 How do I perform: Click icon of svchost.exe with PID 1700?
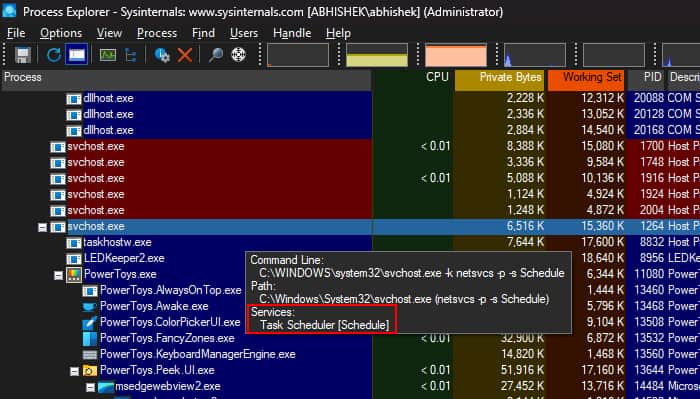(x=58, y=147)
